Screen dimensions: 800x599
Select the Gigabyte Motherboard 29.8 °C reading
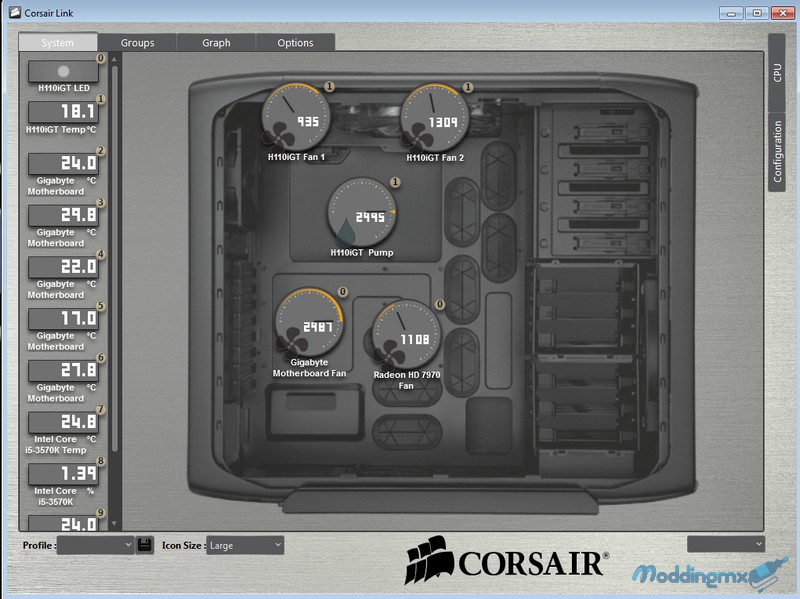coord(63,215)
